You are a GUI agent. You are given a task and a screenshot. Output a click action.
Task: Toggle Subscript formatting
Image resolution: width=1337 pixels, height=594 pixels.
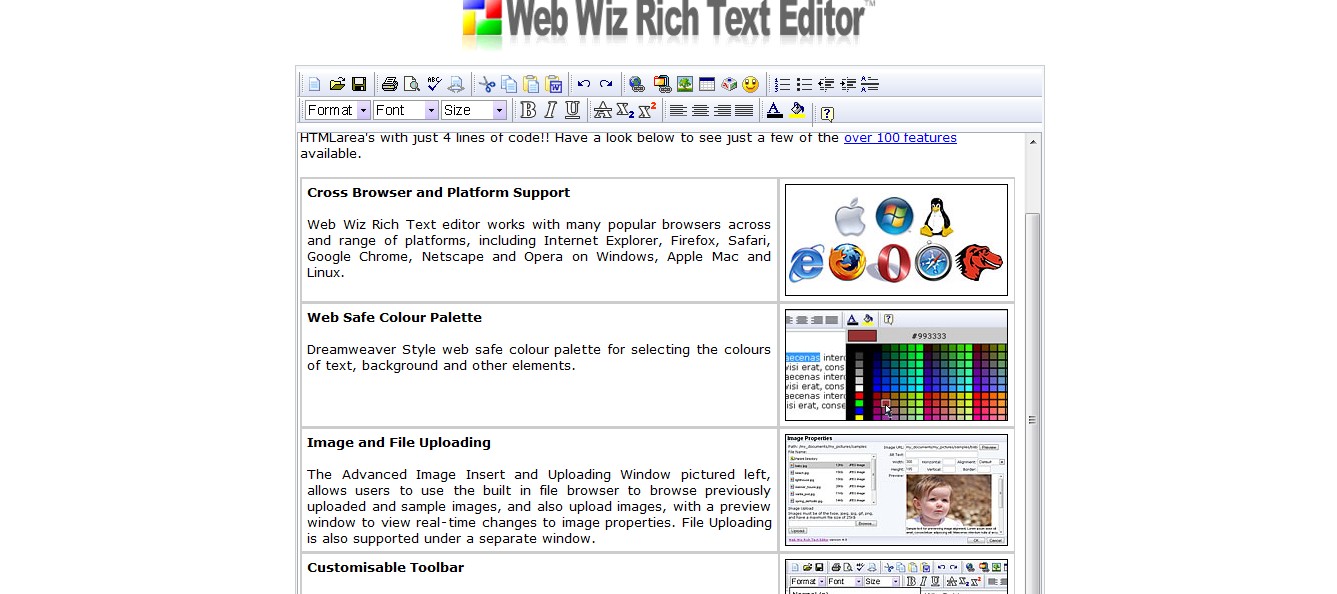pyautogui.click(x=625, y=110)
